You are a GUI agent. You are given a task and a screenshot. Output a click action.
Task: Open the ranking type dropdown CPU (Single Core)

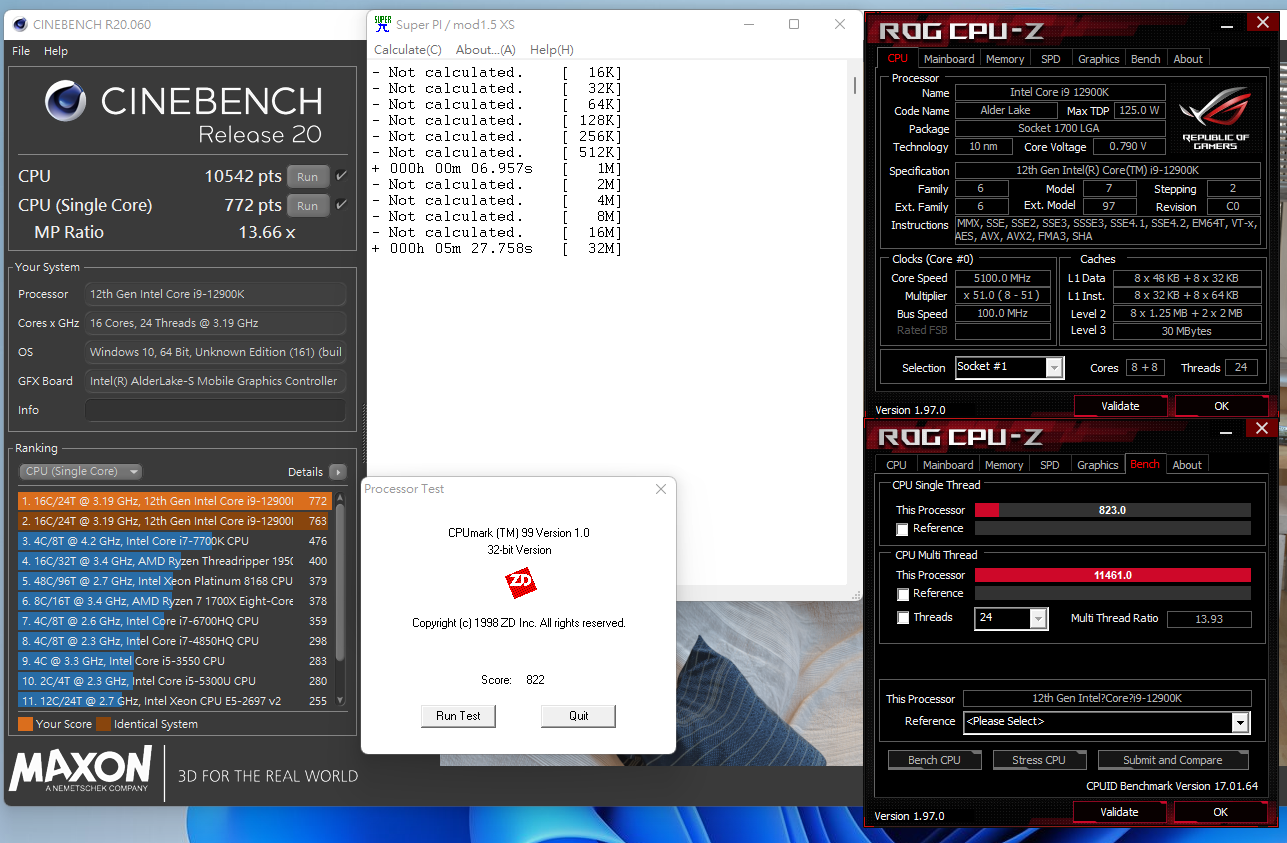[x=80, y=471]
